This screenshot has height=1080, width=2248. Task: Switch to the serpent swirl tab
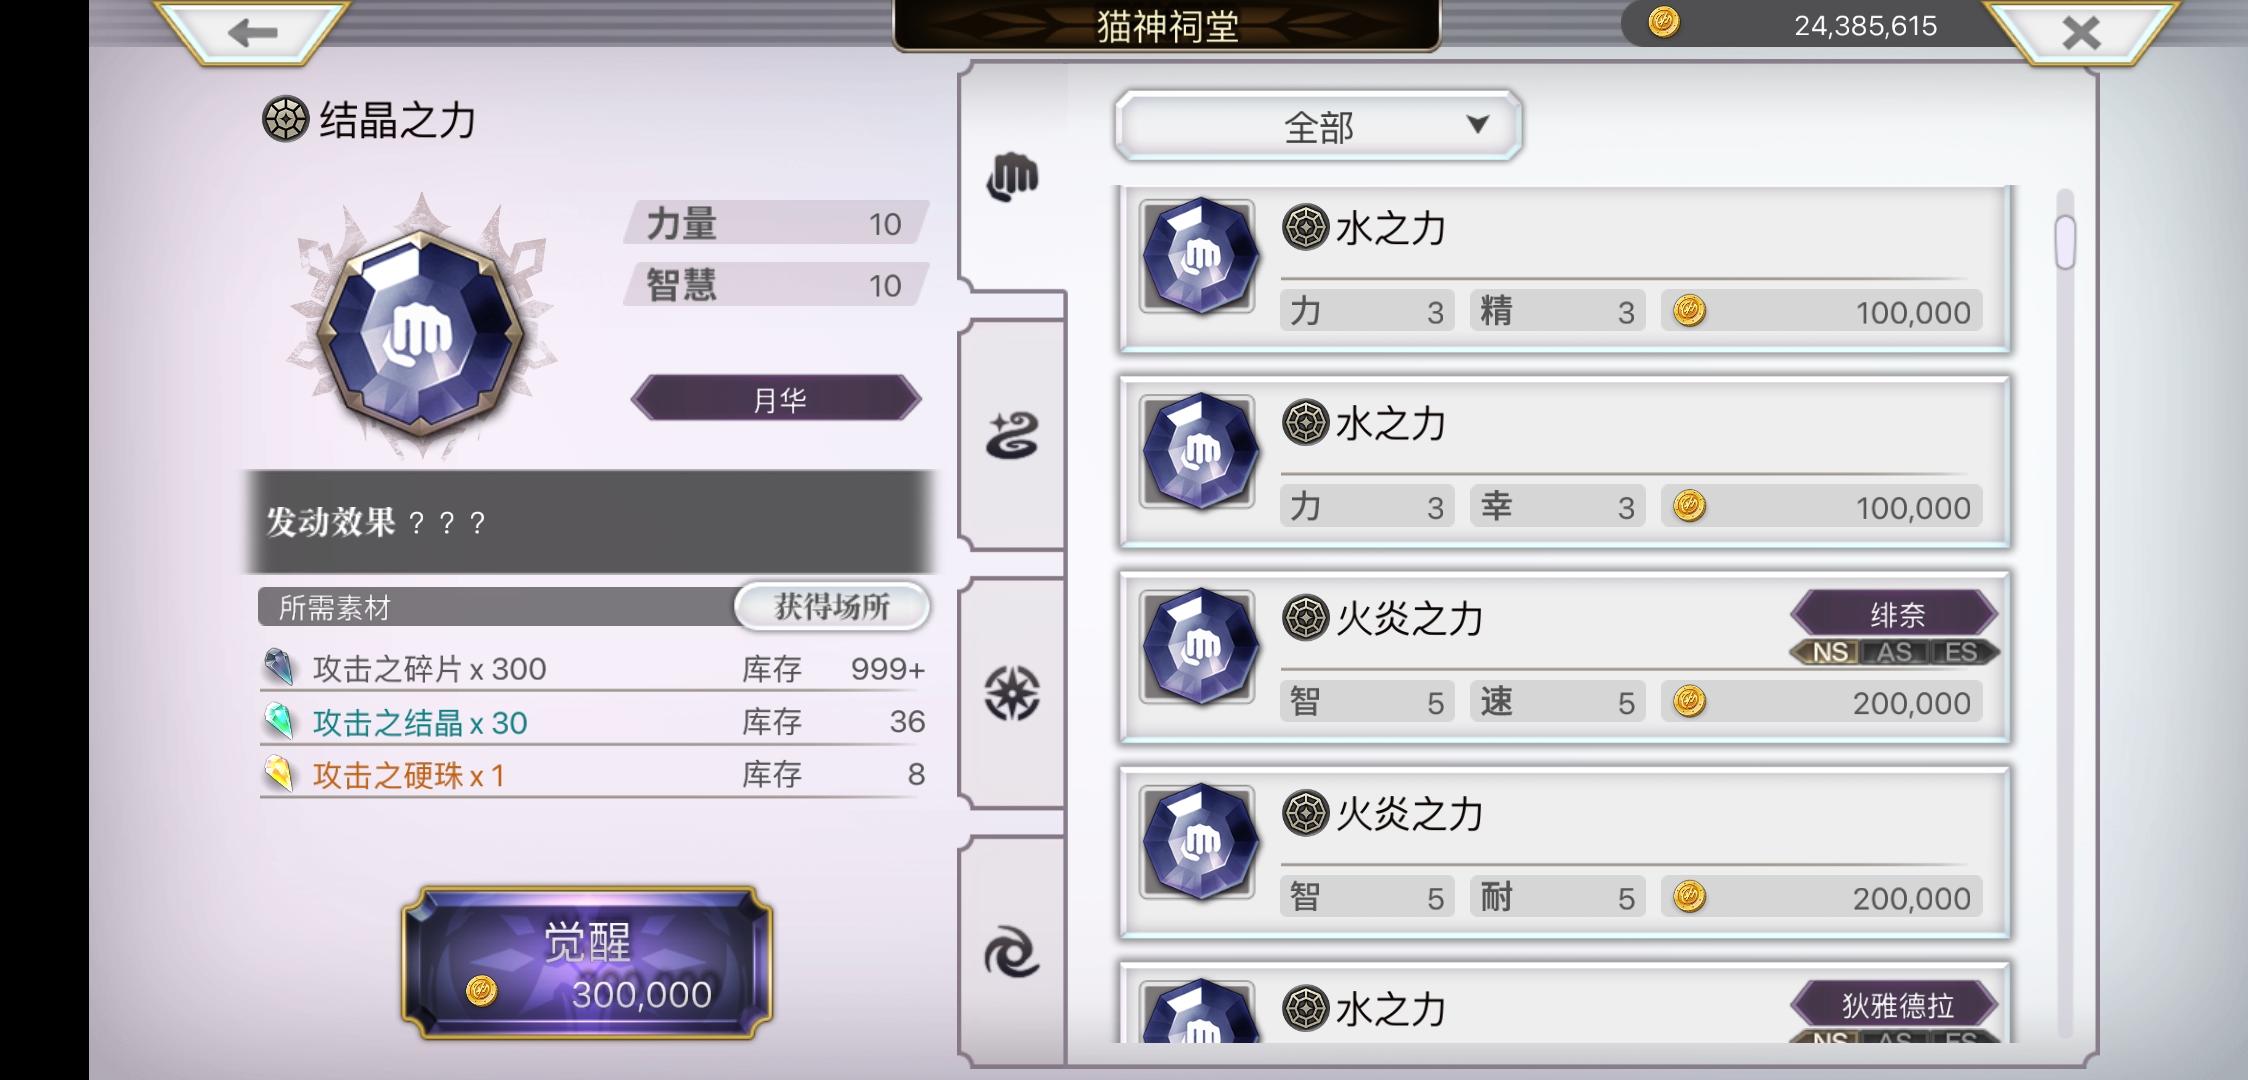click(x=1012, y=436)
